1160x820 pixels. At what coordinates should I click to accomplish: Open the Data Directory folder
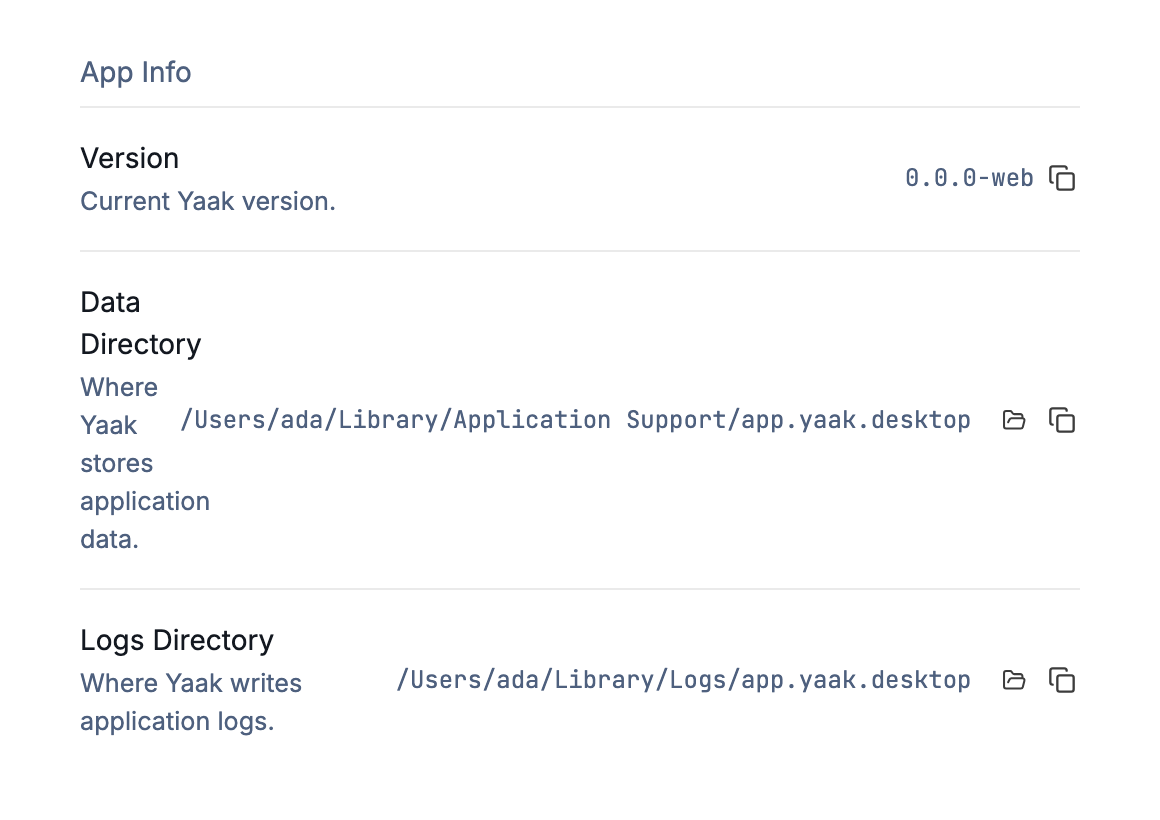click(1014, 420)
